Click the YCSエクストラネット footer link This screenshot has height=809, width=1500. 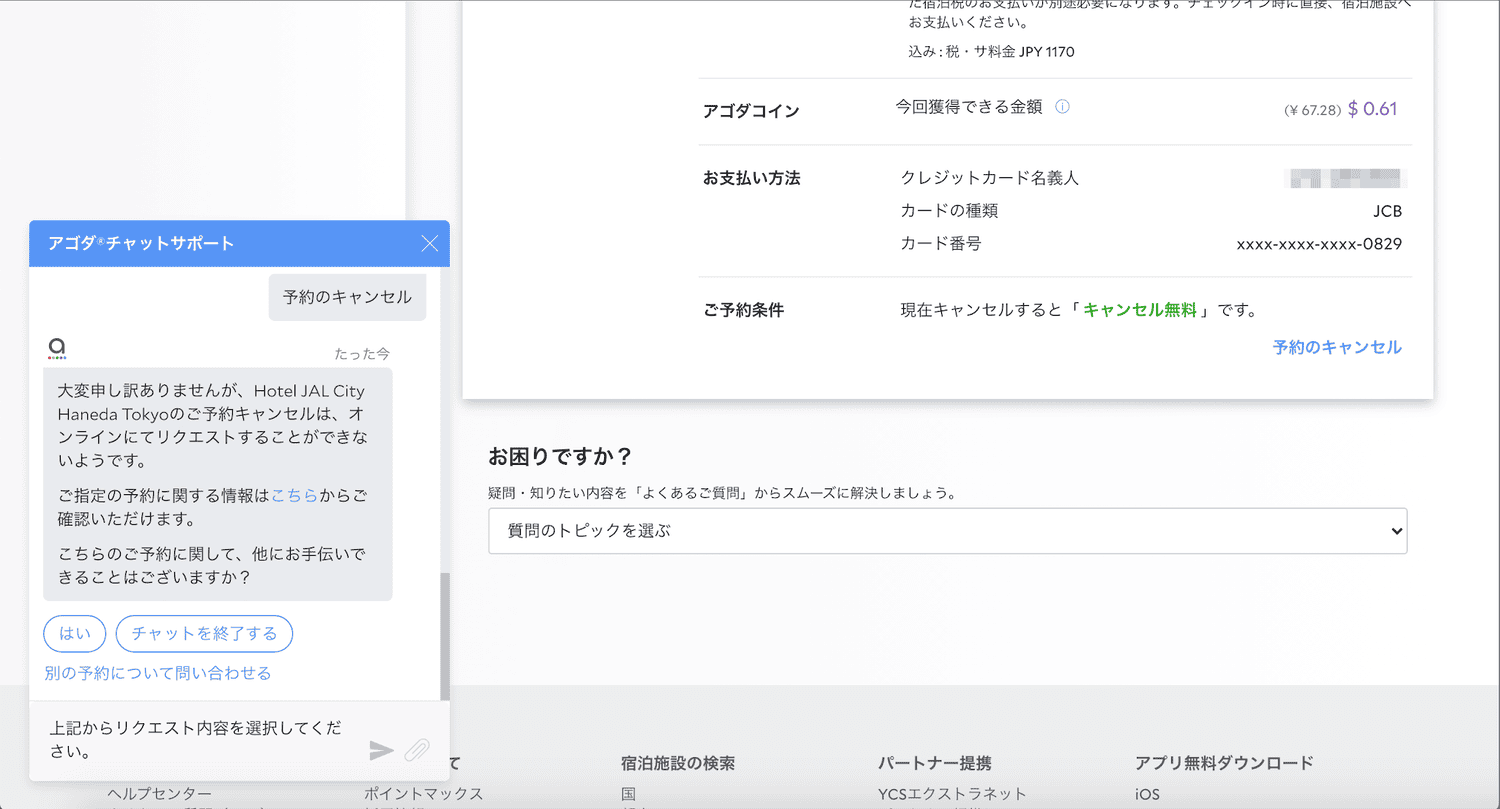[x=952, y=794]
